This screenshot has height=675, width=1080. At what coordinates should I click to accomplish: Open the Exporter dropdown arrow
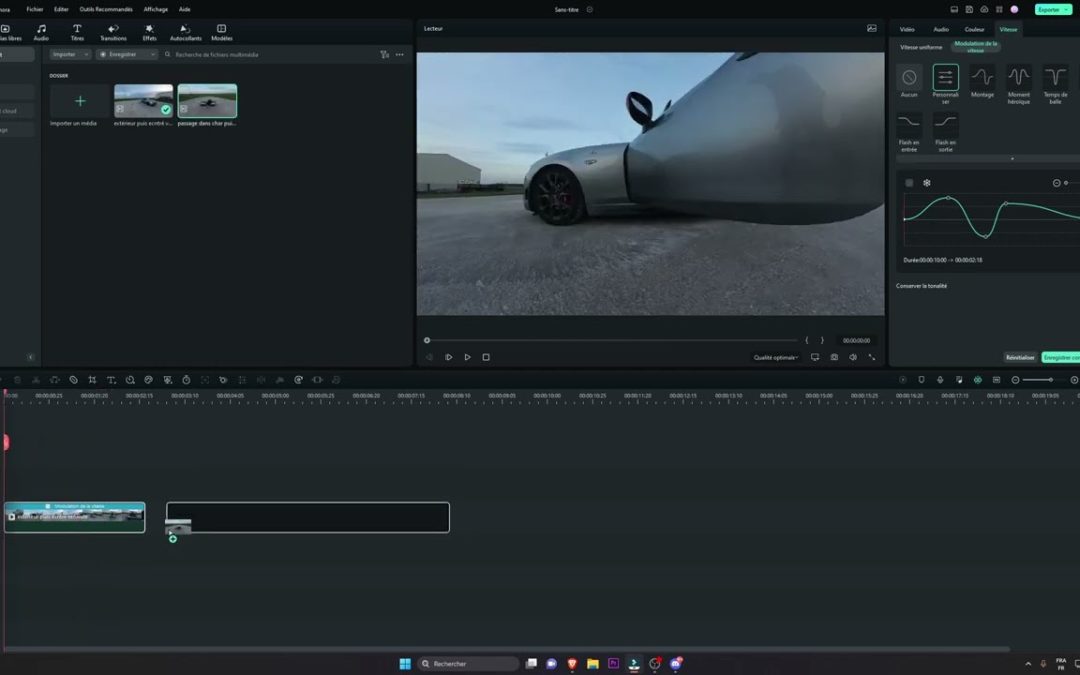click(x=1066, y=10)
